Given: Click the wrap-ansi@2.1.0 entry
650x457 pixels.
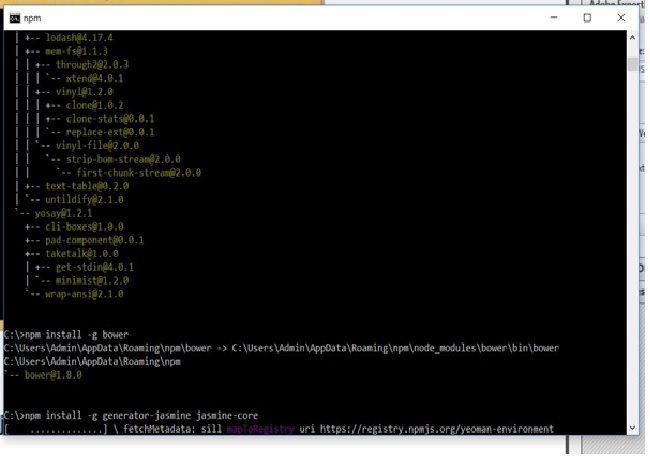Looking at the screenshot, I should point(84,294).
